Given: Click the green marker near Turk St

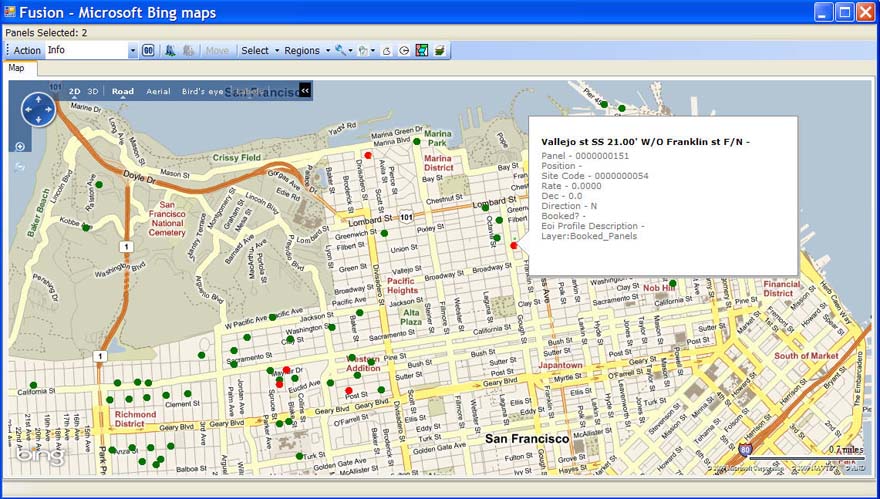Looking at the screenshot, I should (299, 456).
